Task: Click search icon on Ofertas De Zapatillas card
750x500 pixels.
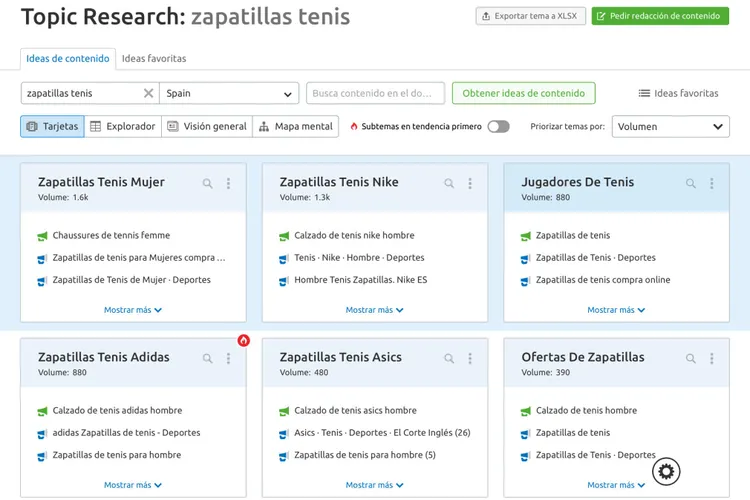Action: point(691,358)
